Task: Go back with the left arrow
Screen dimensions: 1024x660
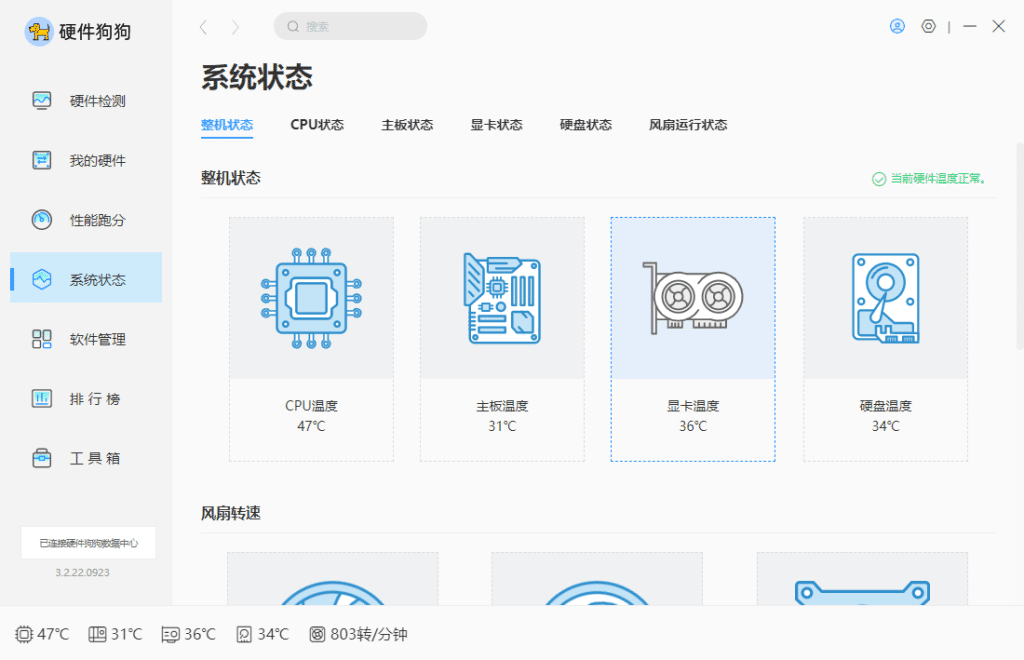Action: point(203,27)
